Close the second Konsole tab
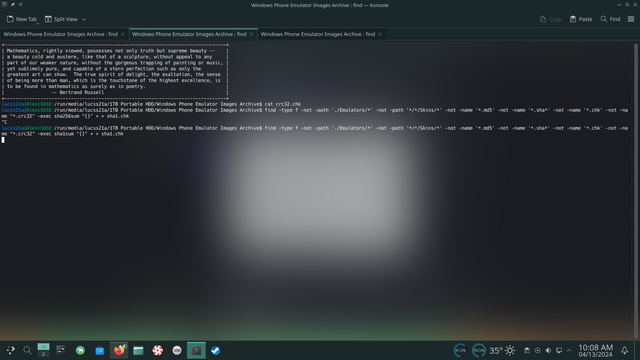 251,34
